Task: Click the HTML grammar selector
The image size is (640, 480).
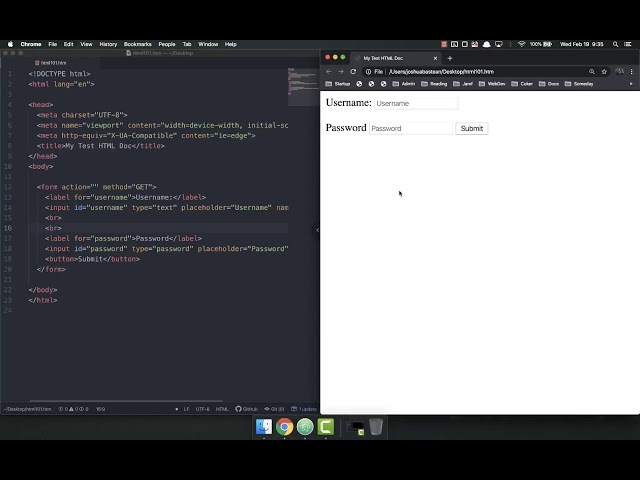Action: [x=222, y=409]
